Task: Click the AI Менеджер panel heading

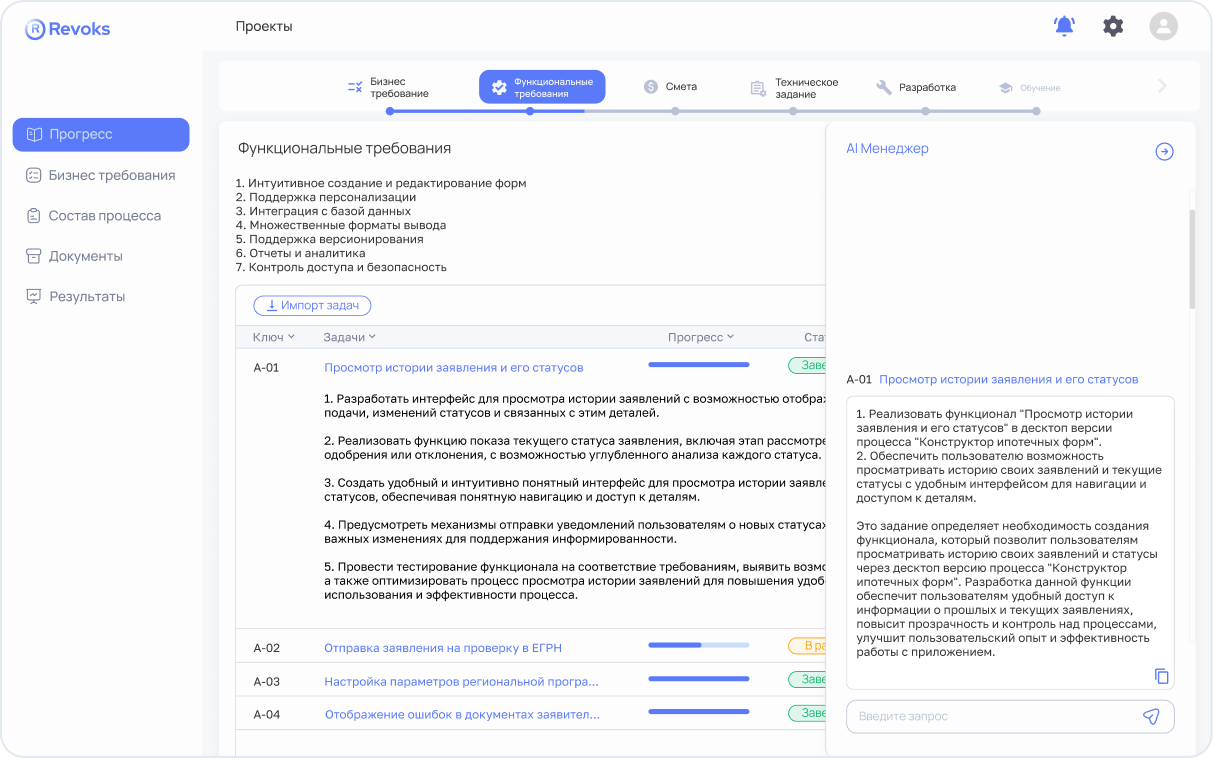Action: pyautogui.click(x=887, y=148)
